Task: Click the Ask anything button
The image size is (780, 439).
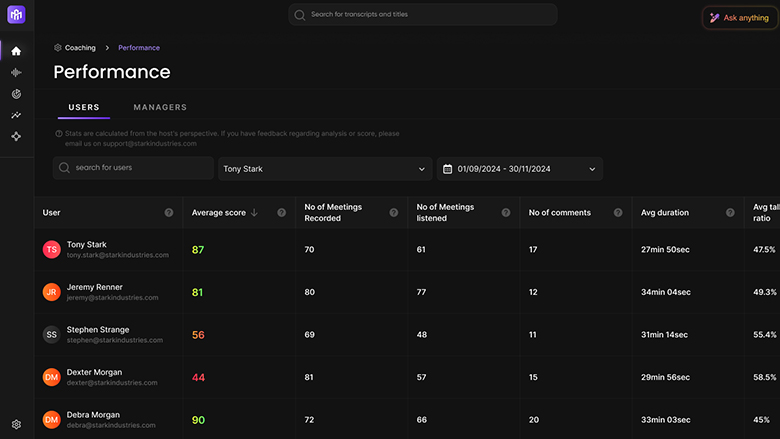Action: click(740, 17)
